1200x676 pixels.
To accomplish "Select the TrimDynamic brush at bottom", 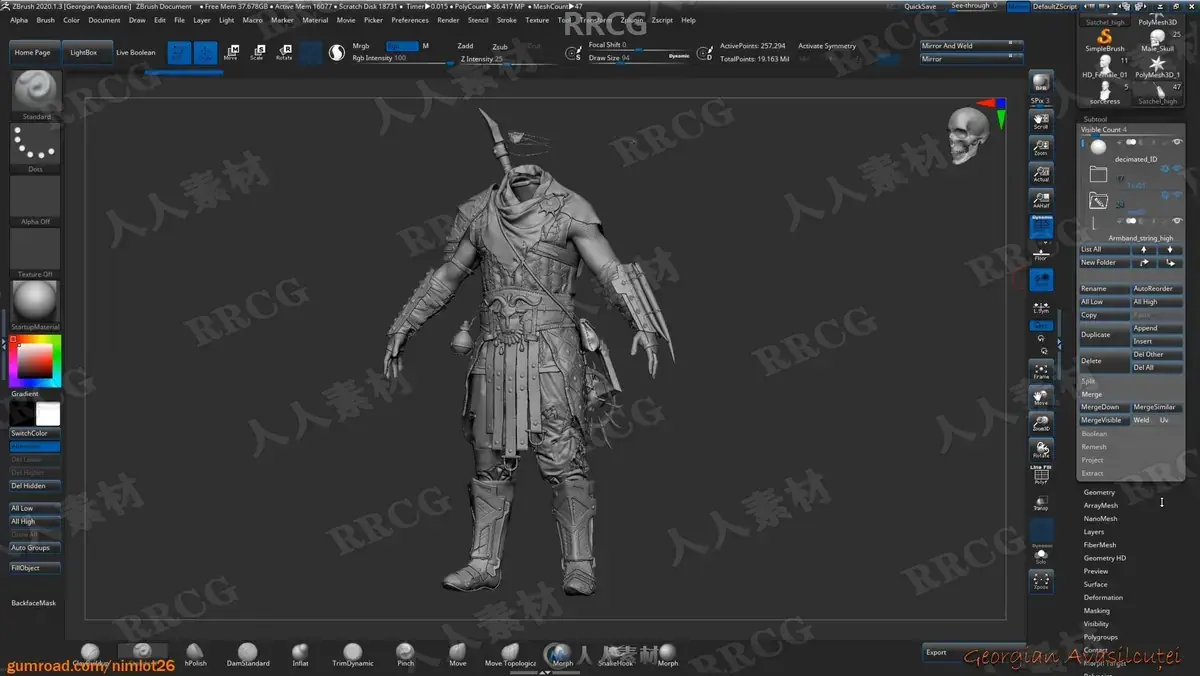I will pyautogui.click(x=352, y=654).
